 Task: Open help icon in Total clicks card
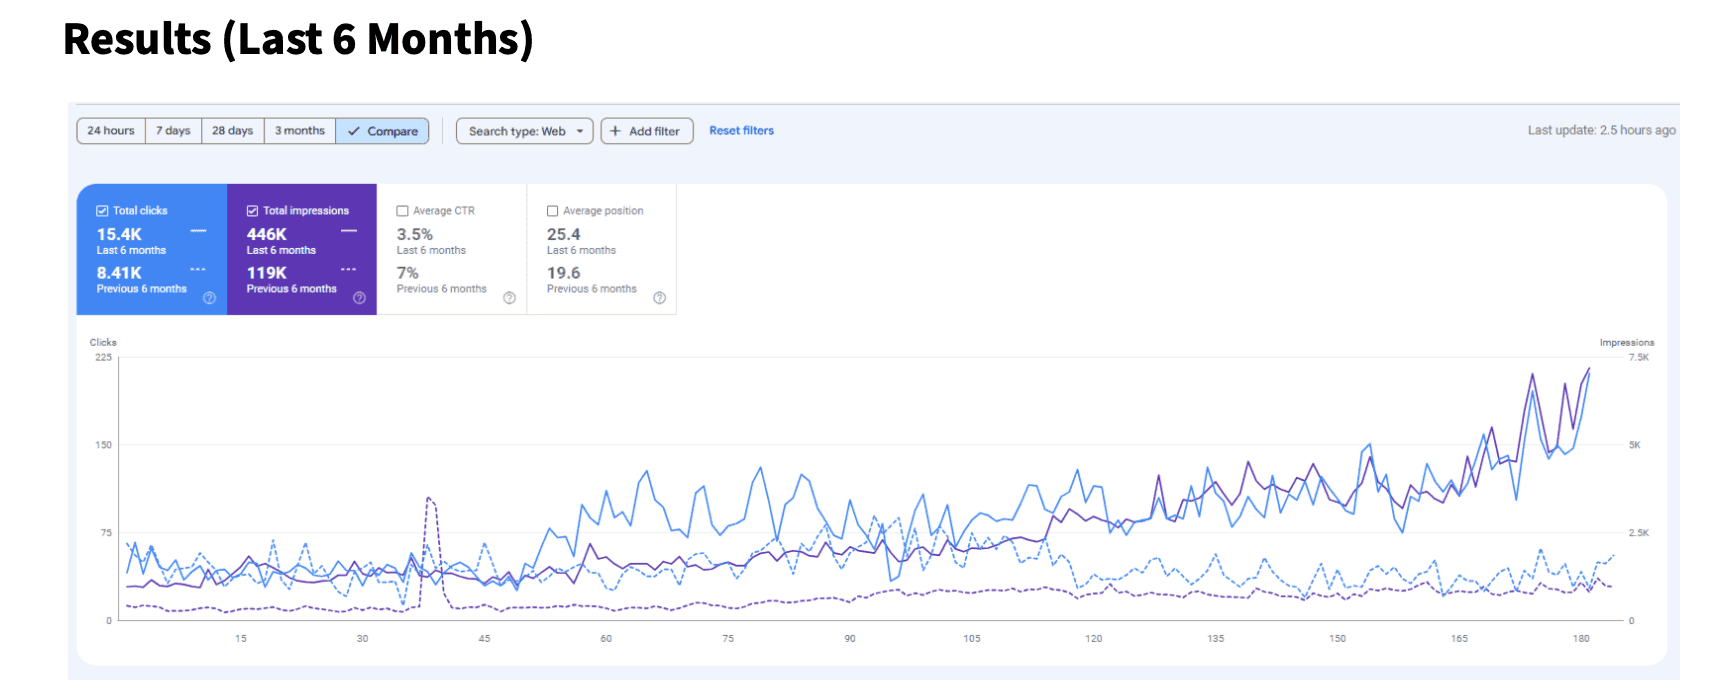[x=209, y=298]
